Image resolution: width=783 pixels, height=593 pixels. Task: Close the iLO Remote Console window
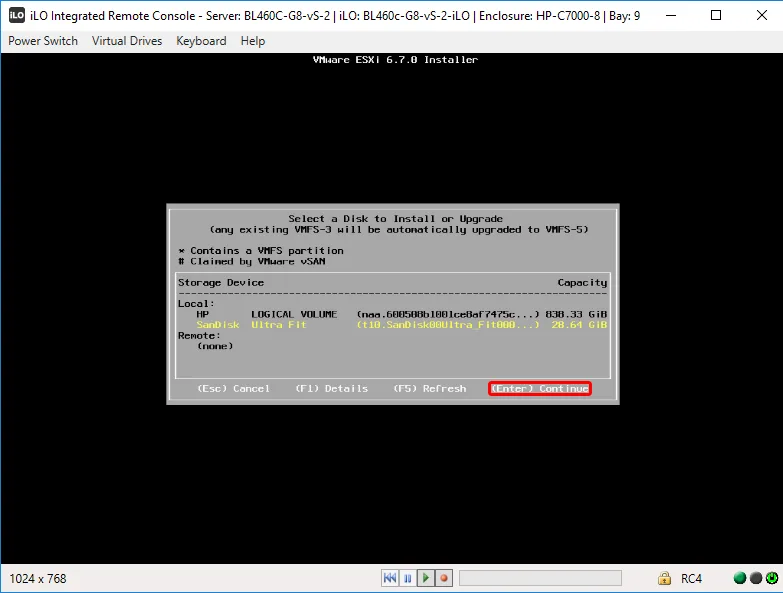pyautogui.click(x=762, y=15)
